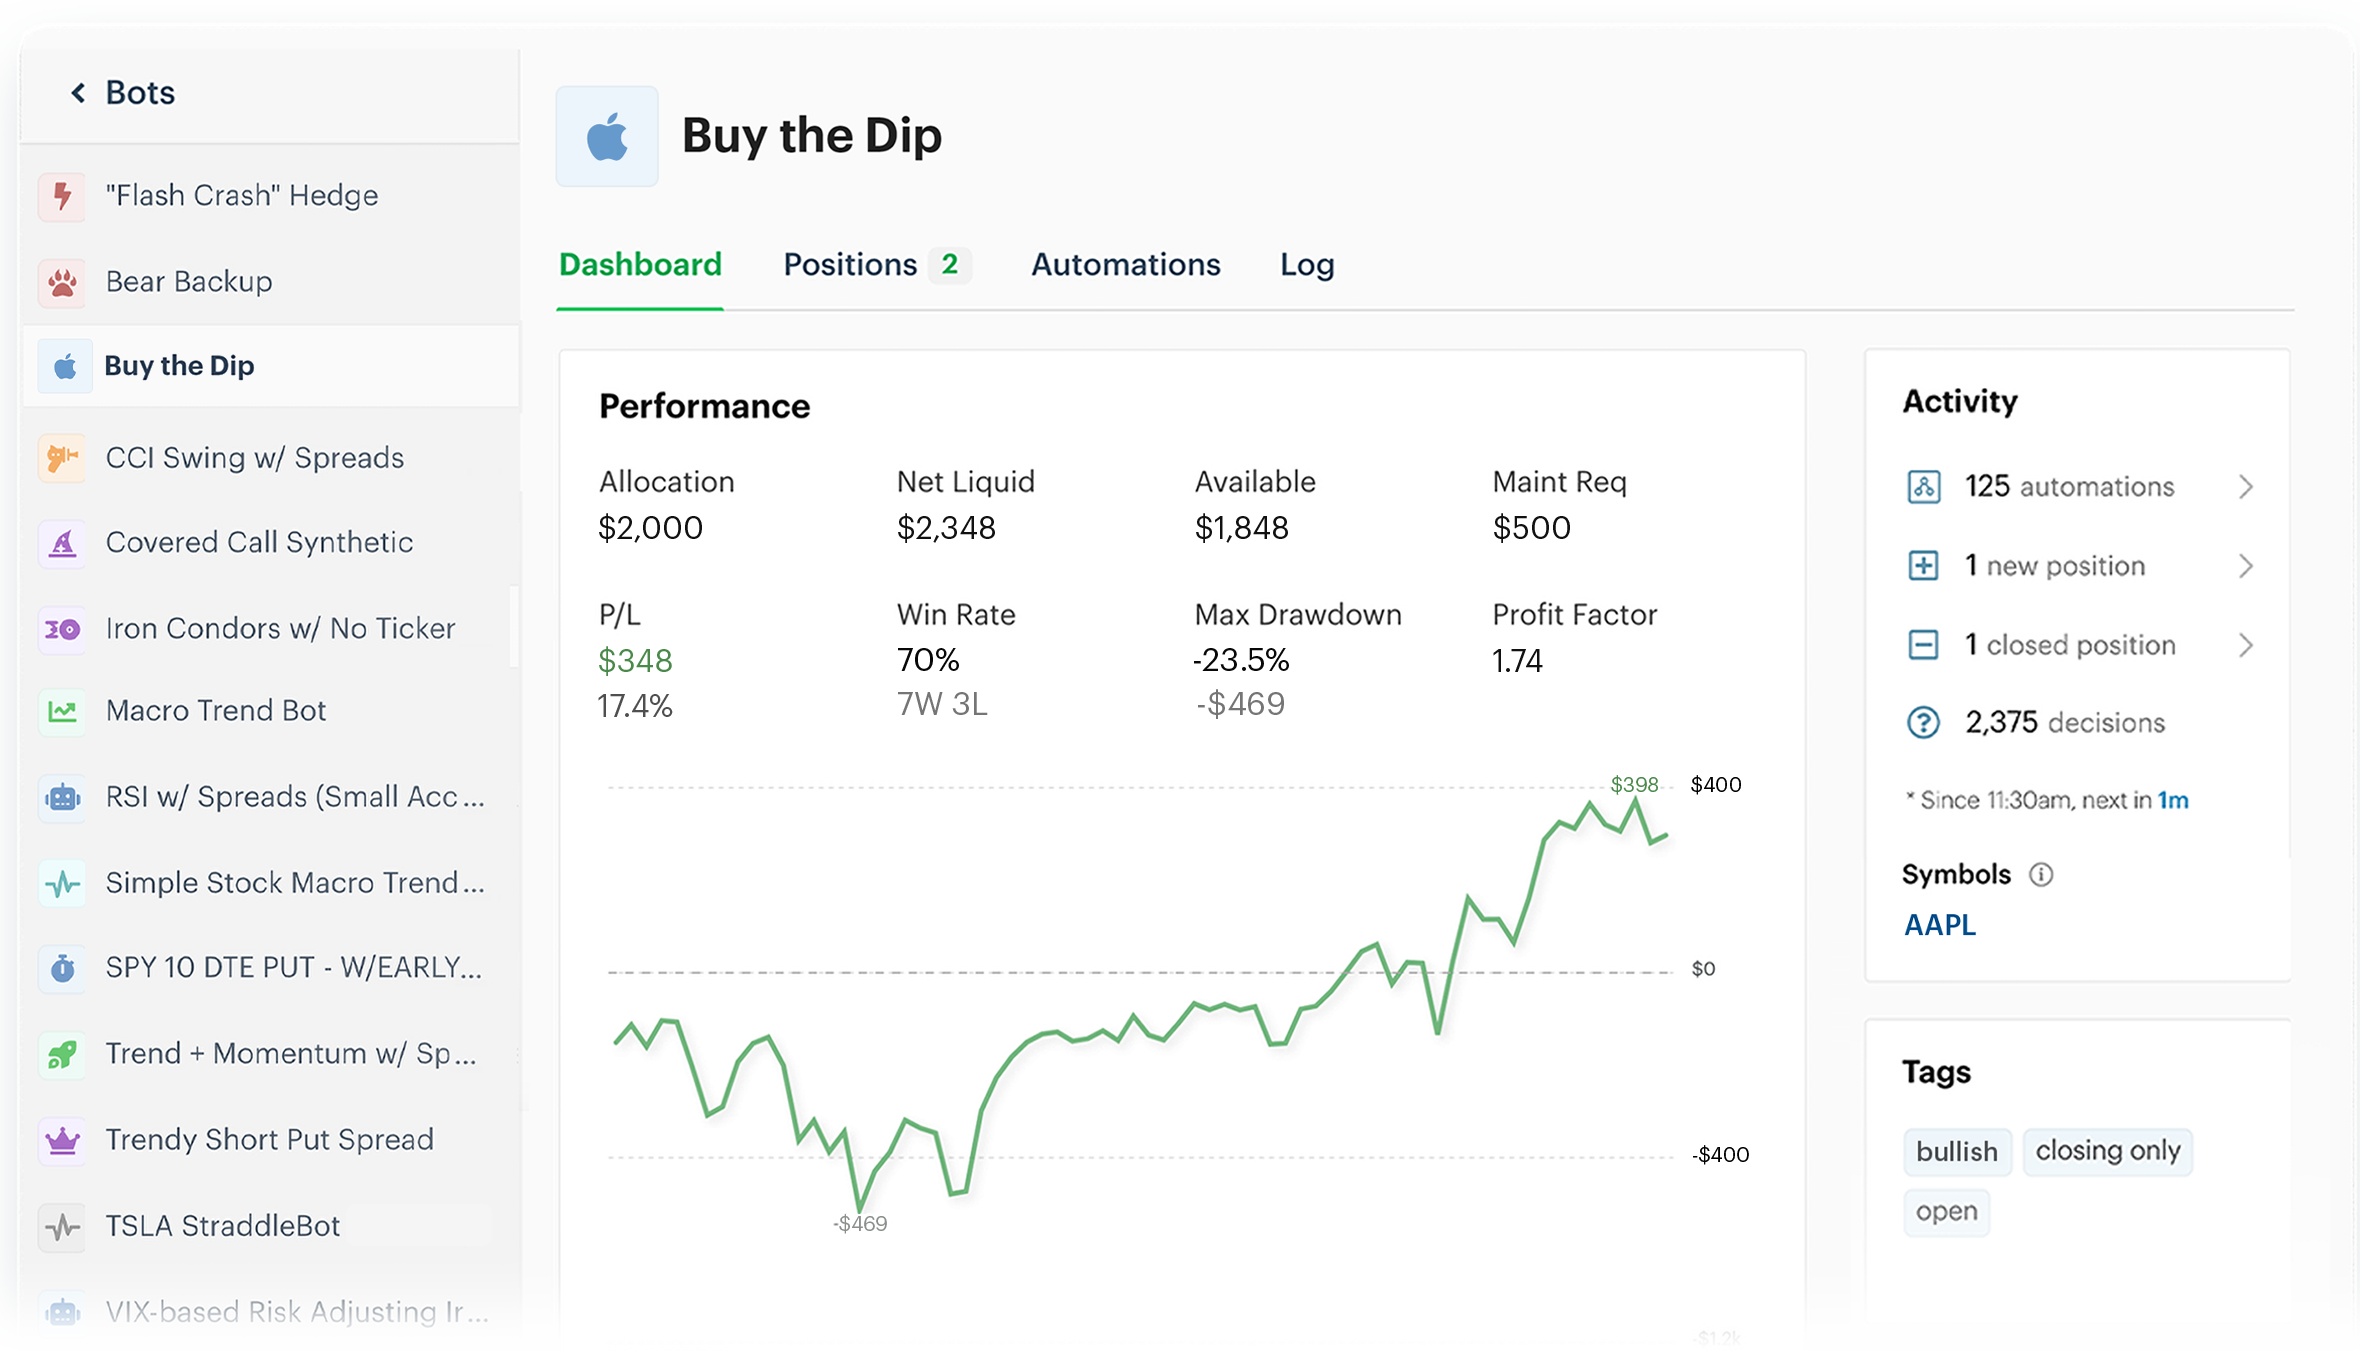2360x1351 pixels.
Task: Select the Macro Trend Bot chart icon
Action: point(62,710)
